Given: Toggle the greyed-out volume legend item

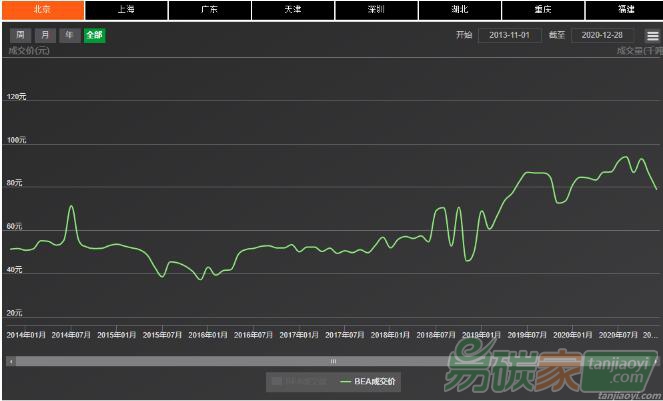Looking at the screenshot, I should pyautogui.click(x=299, y=381).
